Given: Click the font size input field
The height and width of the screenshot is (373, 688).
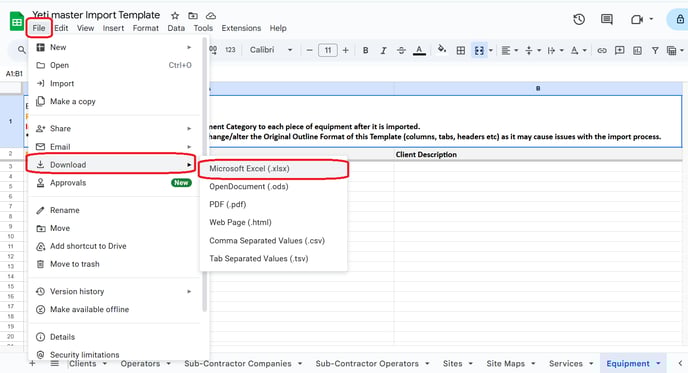Looking at the screenshot, I should click(328, 50).
